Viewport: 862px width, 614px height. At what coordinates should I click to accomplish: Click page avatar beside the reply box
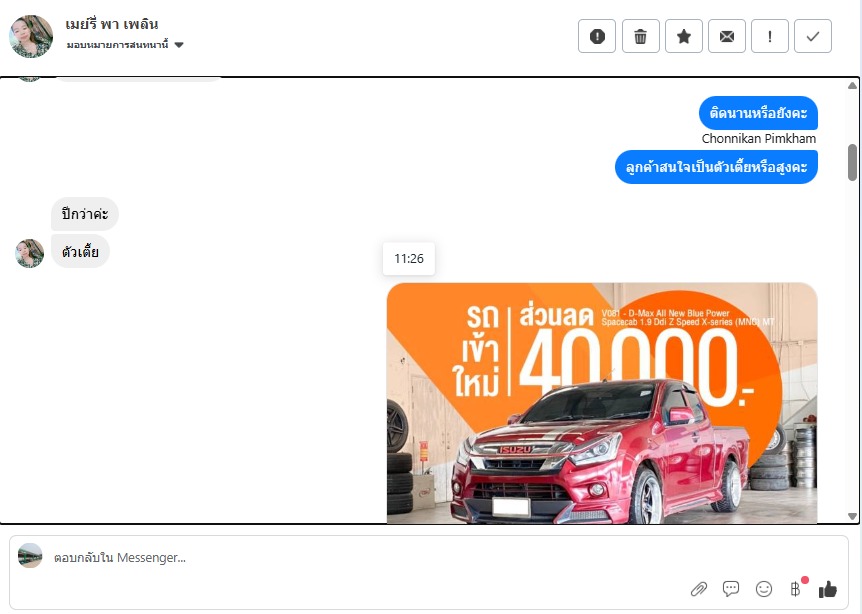pos(30,556)
